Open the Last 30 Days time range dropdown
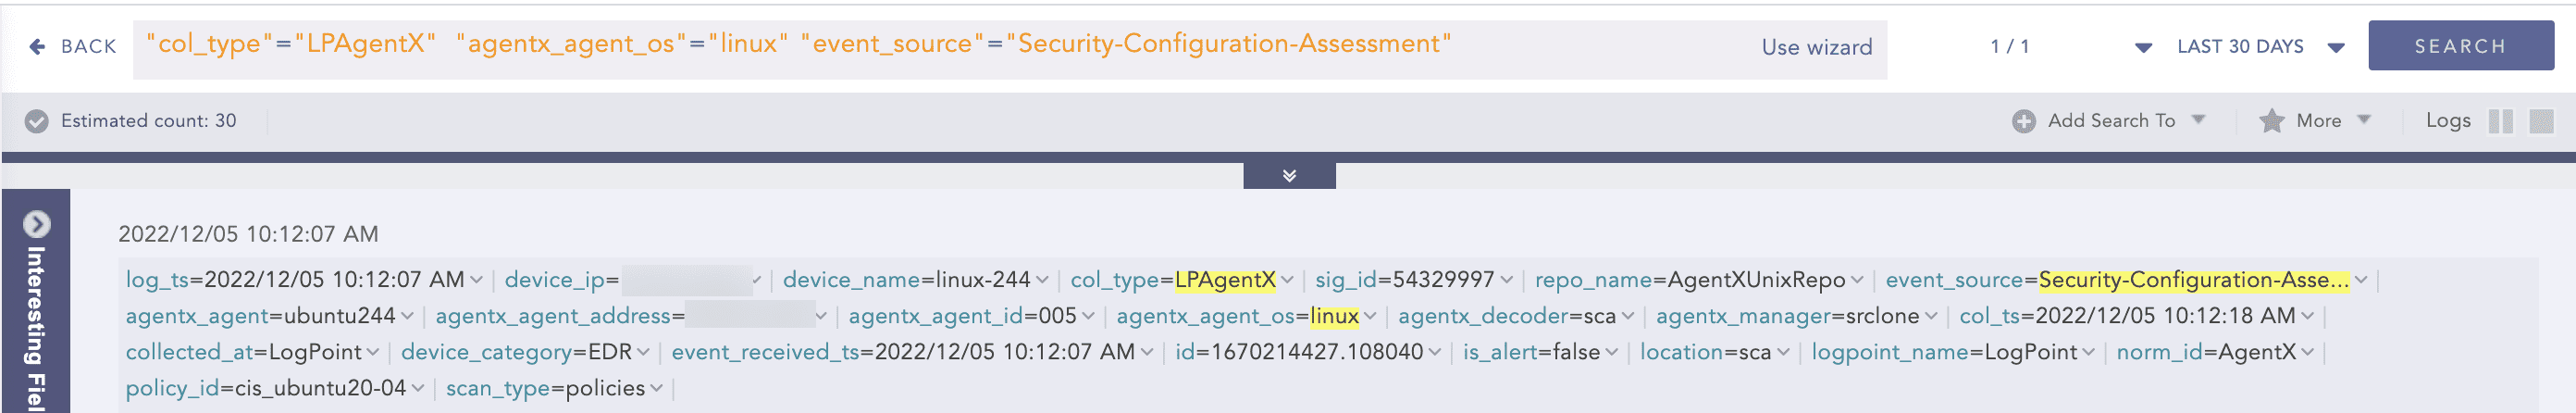Image resolution: width=2576 pixels, height=413 pixels. [x=2336, y=47]
